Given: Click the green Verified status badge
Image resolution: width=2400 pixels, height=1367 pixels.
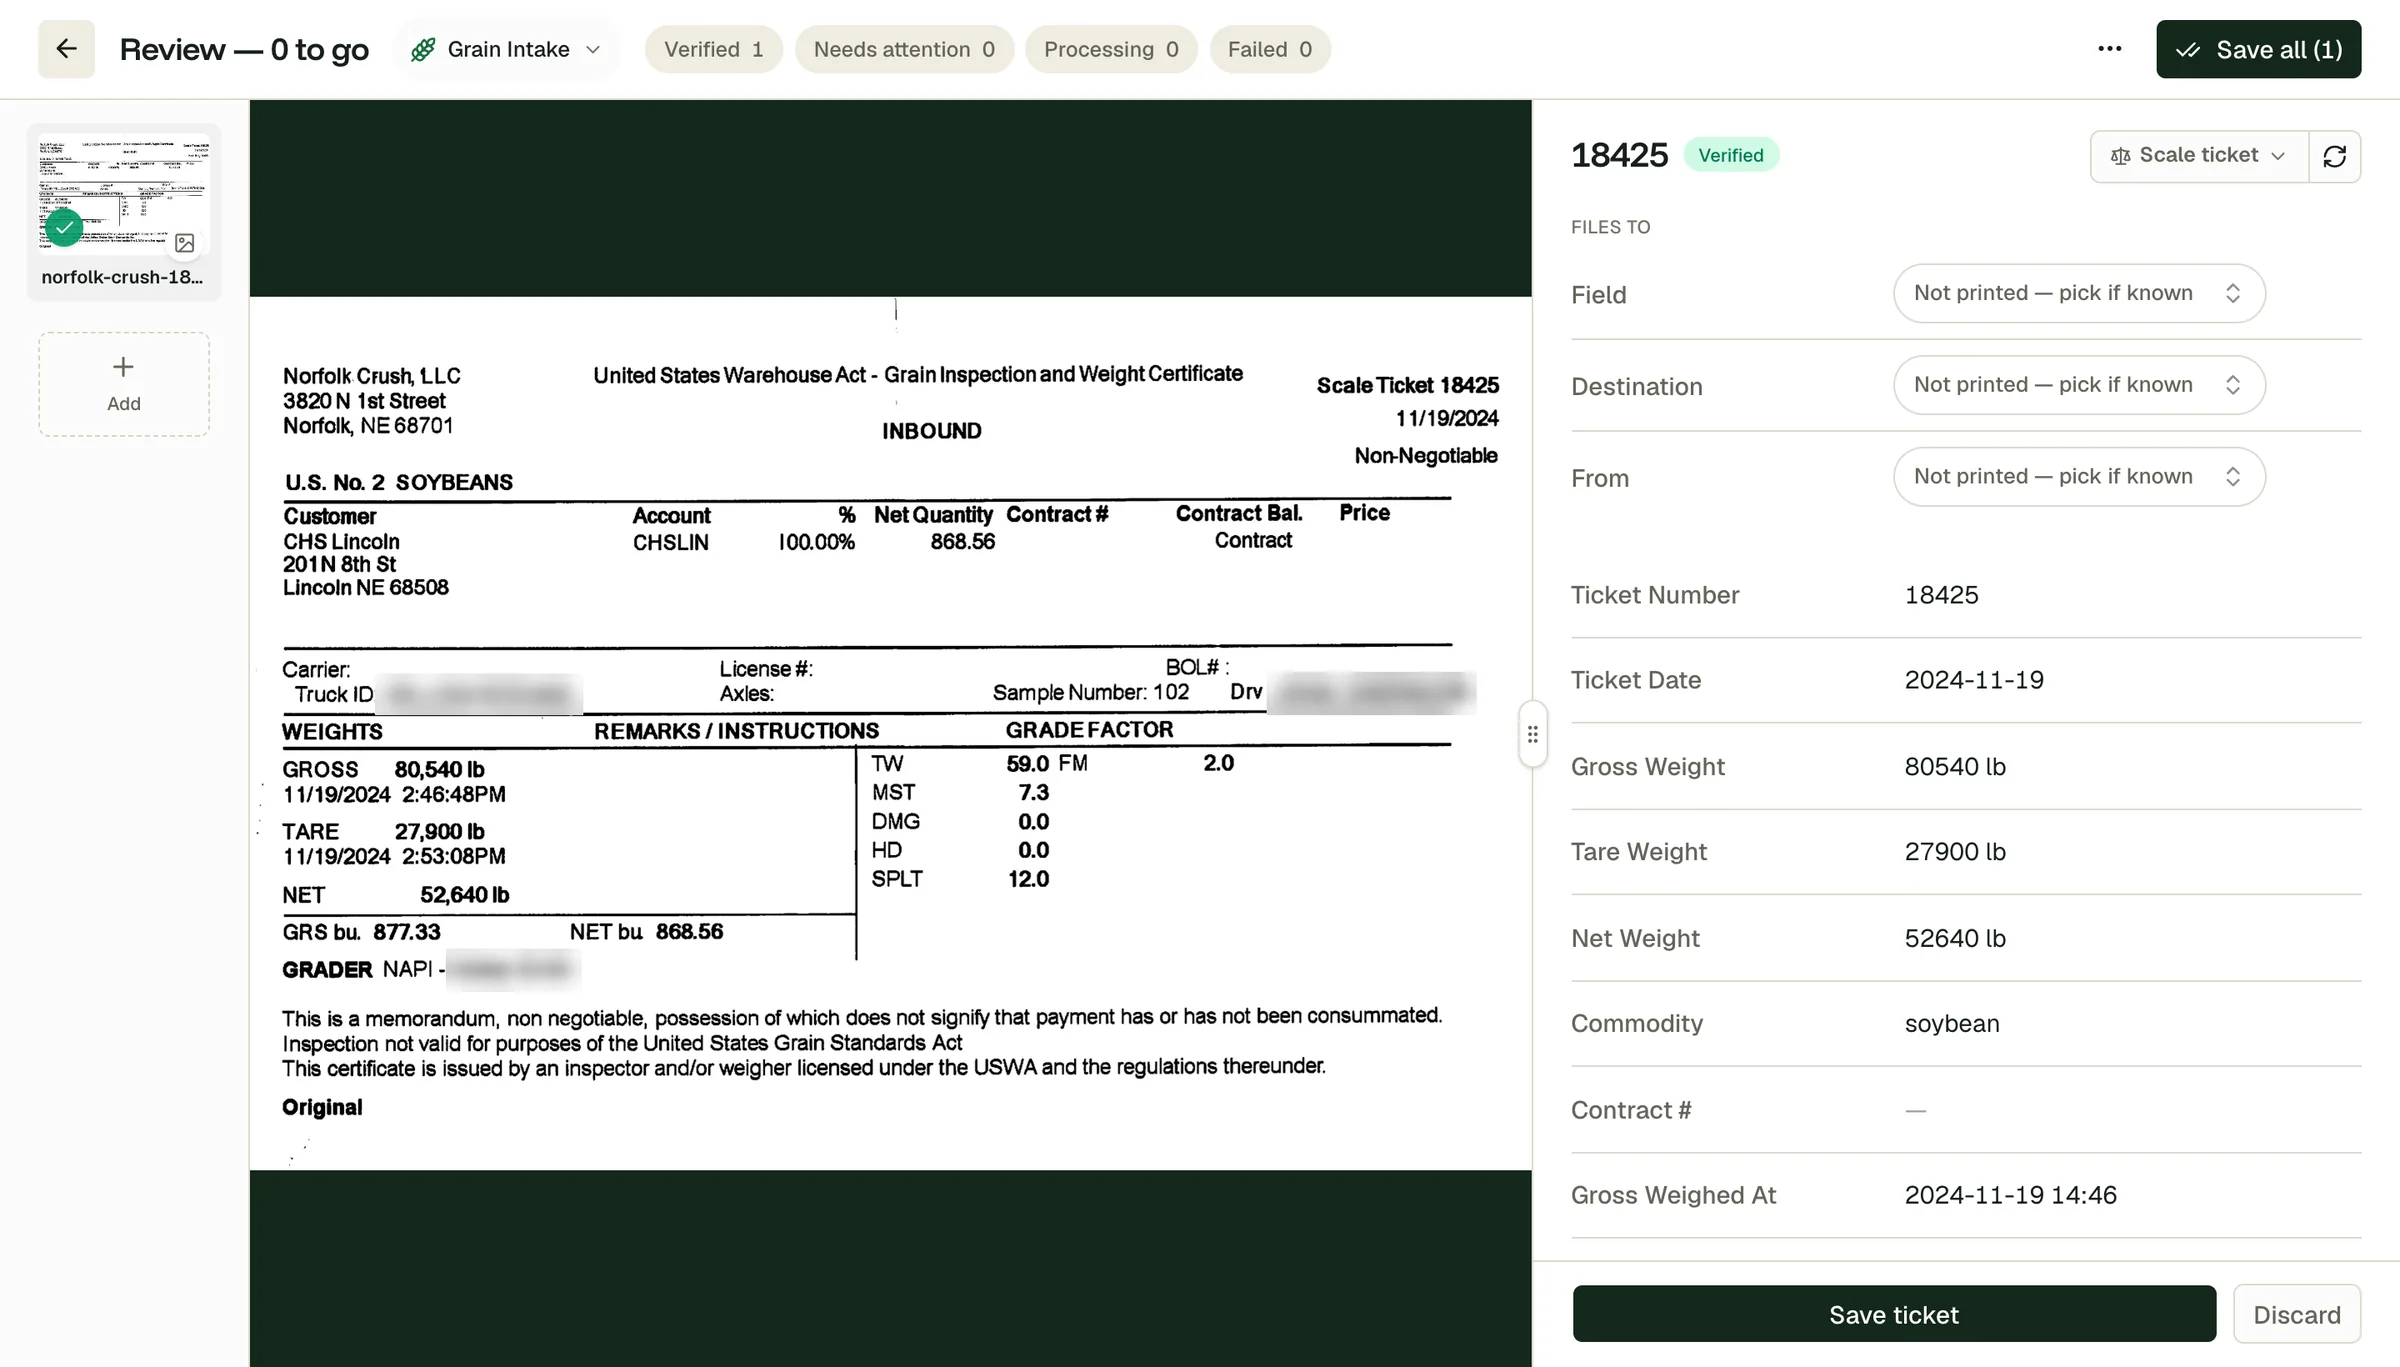Looking at the screenshot, I should pyautogui.click(x=1731, y=155).
